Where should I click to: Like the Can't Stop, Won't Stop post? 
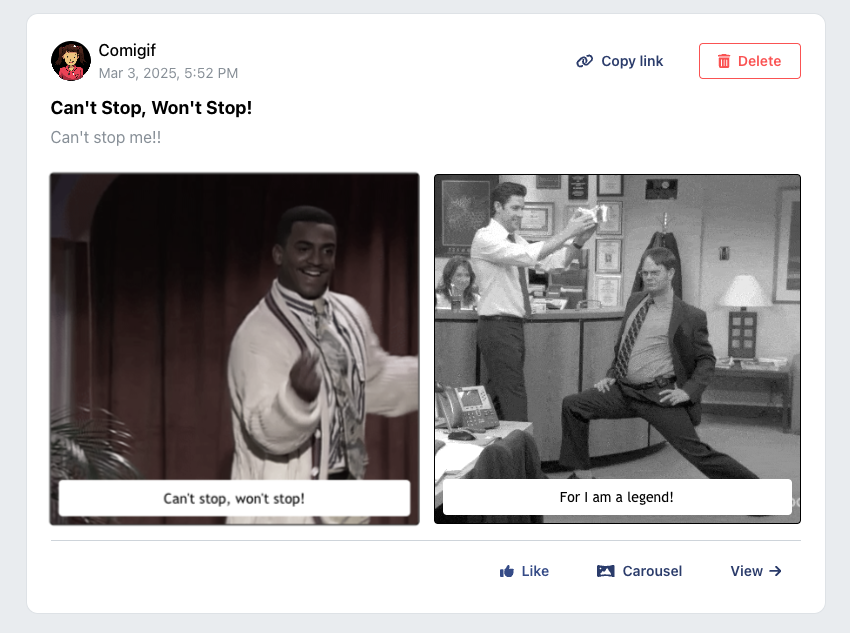pyautogui.click(x=524, y=571)
